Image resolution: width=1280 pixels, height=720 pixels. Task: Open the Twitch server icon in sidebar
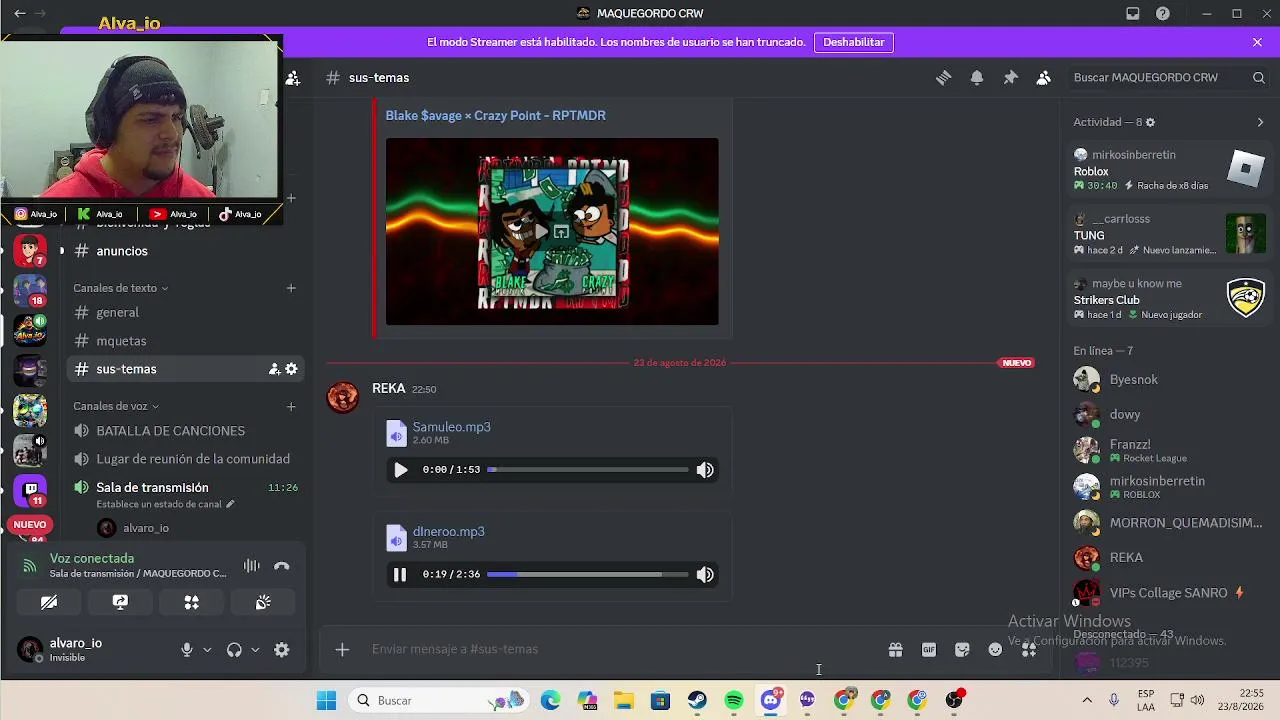pos(29,491)
